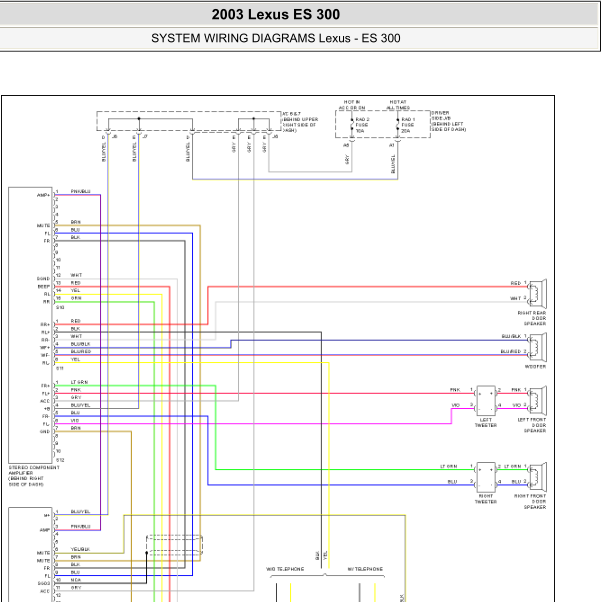Click the 'W/ TELEPHONE' label
This screenshot has width=603, height=602.
(x=365, y=569)
